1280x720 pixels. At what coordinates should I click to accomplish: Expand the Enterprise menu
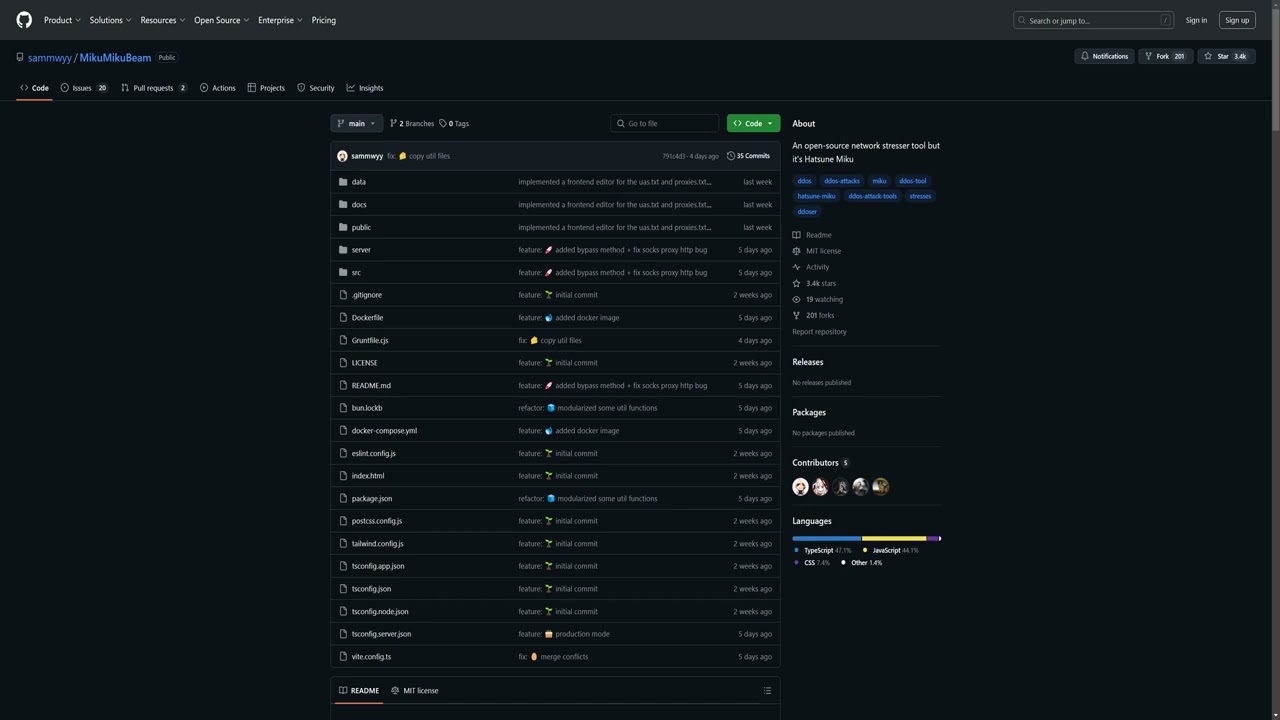pos(280,20)
